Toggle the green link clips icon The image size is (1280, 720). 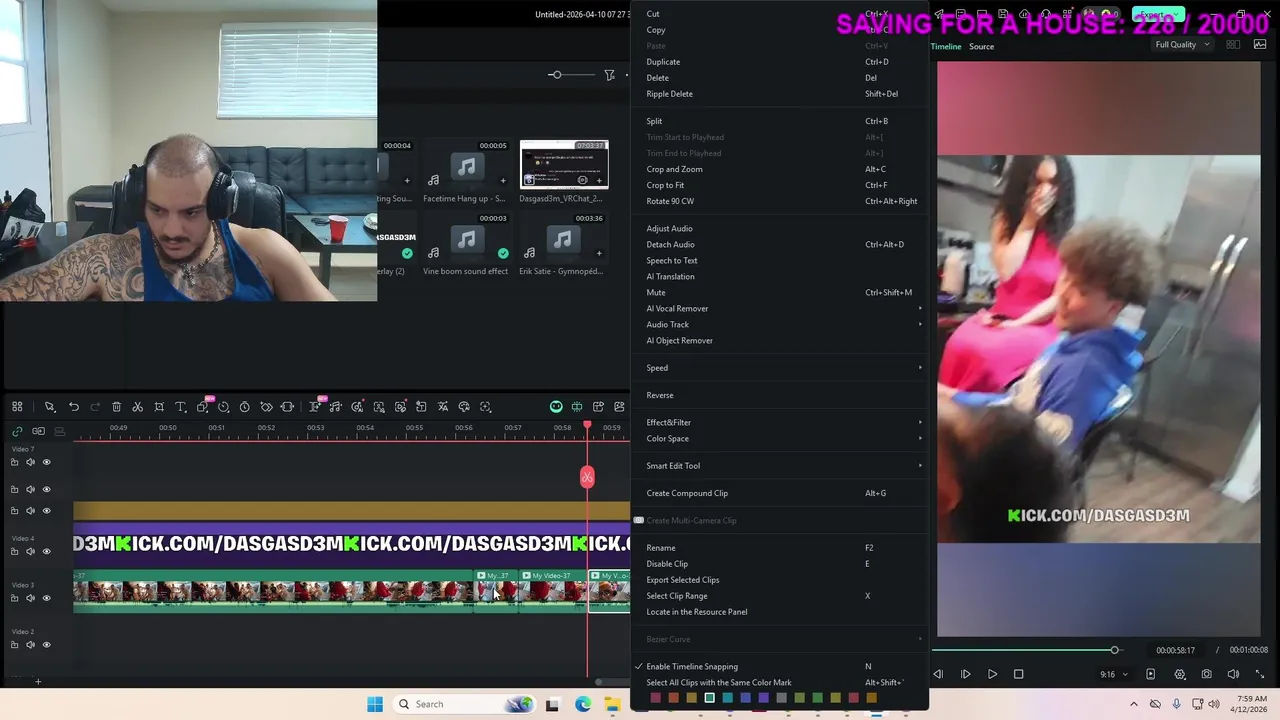pyautogui.click(x=17, y=431)
